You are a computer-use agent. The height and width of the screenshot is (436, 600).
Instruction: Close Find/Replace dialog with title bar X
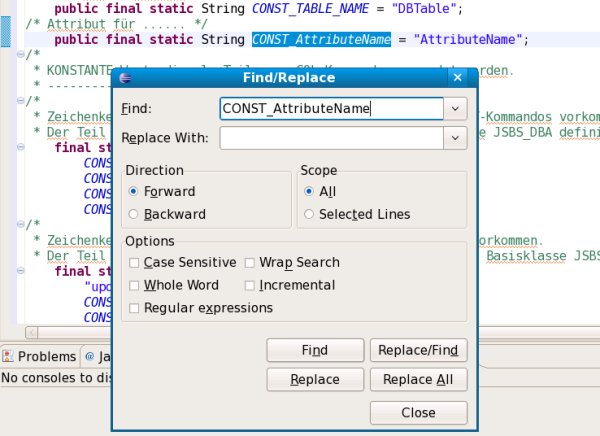pos(458,77)
